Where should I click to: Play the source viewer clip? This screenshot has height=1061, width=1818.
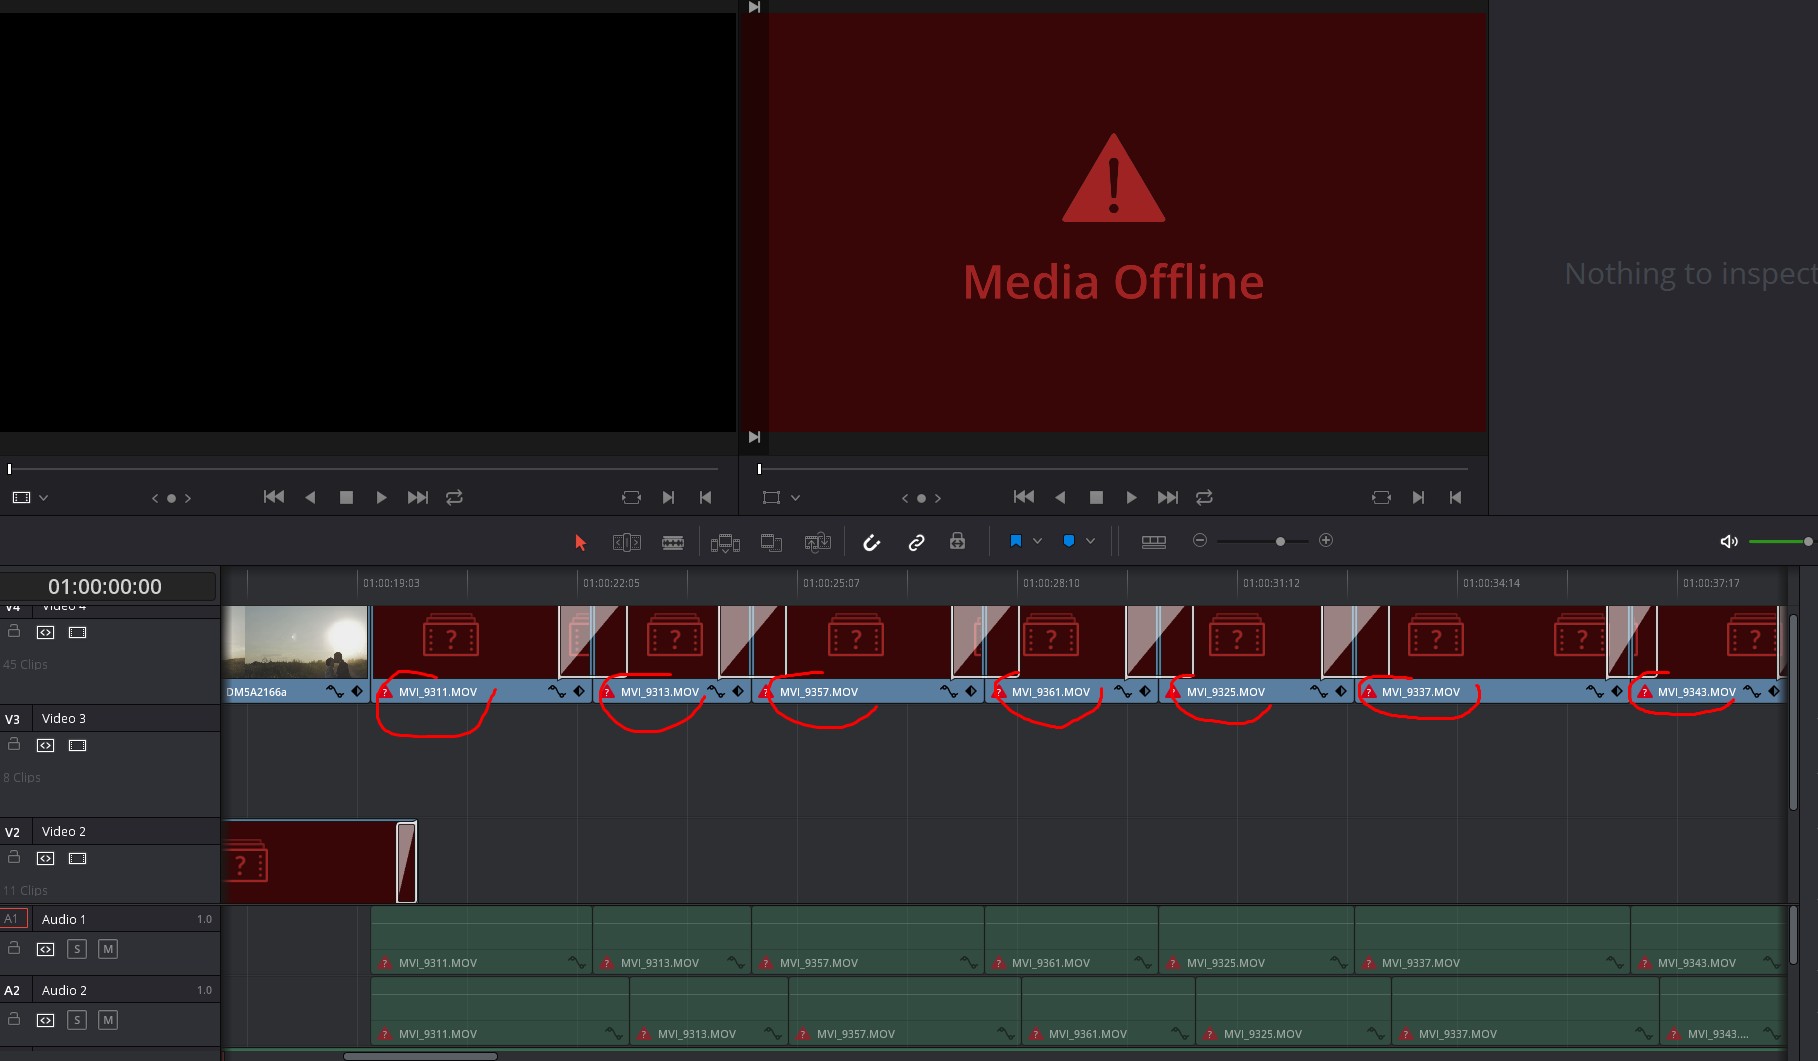[x=381, y=497]
